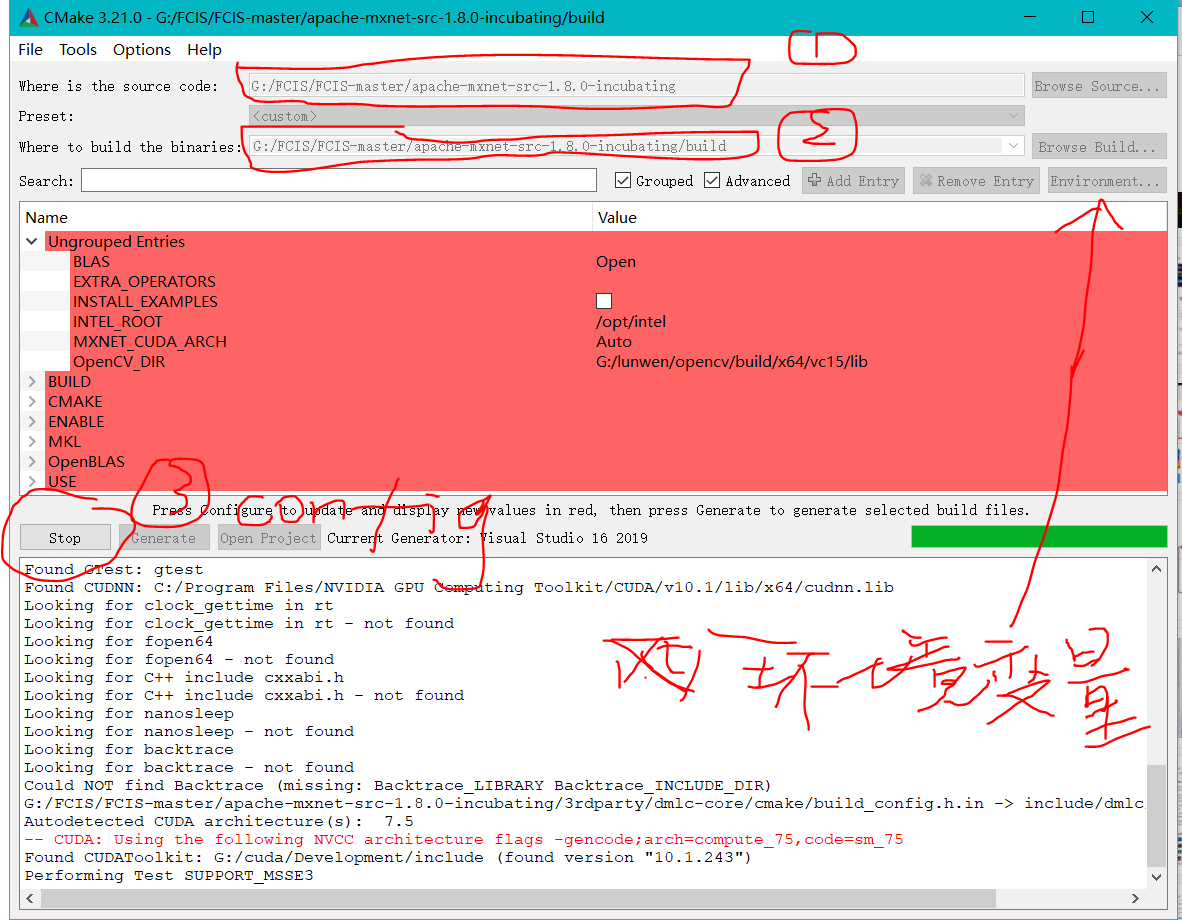Viewport: 1182px width, 920px height.
Task: Select the BLAS entry row
Action: click(91, 262)
